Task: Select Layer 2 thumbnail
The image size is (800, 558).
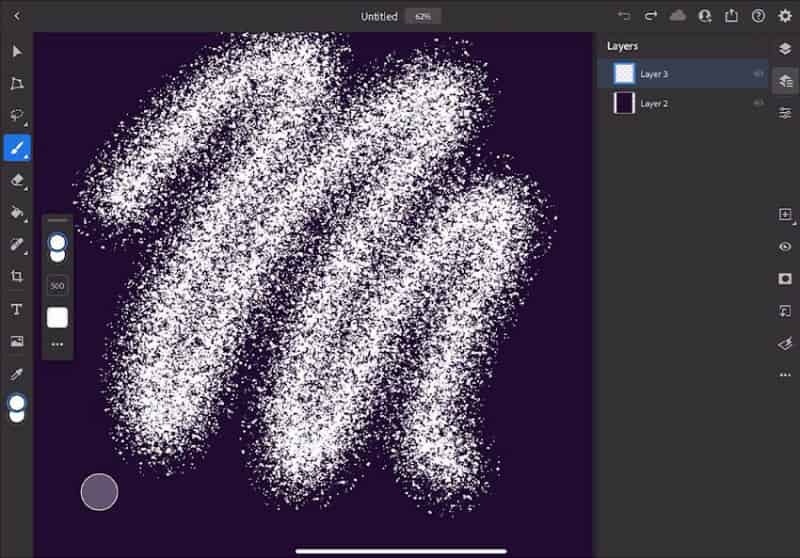Action: pyautogui.click(x=624, y=103)
